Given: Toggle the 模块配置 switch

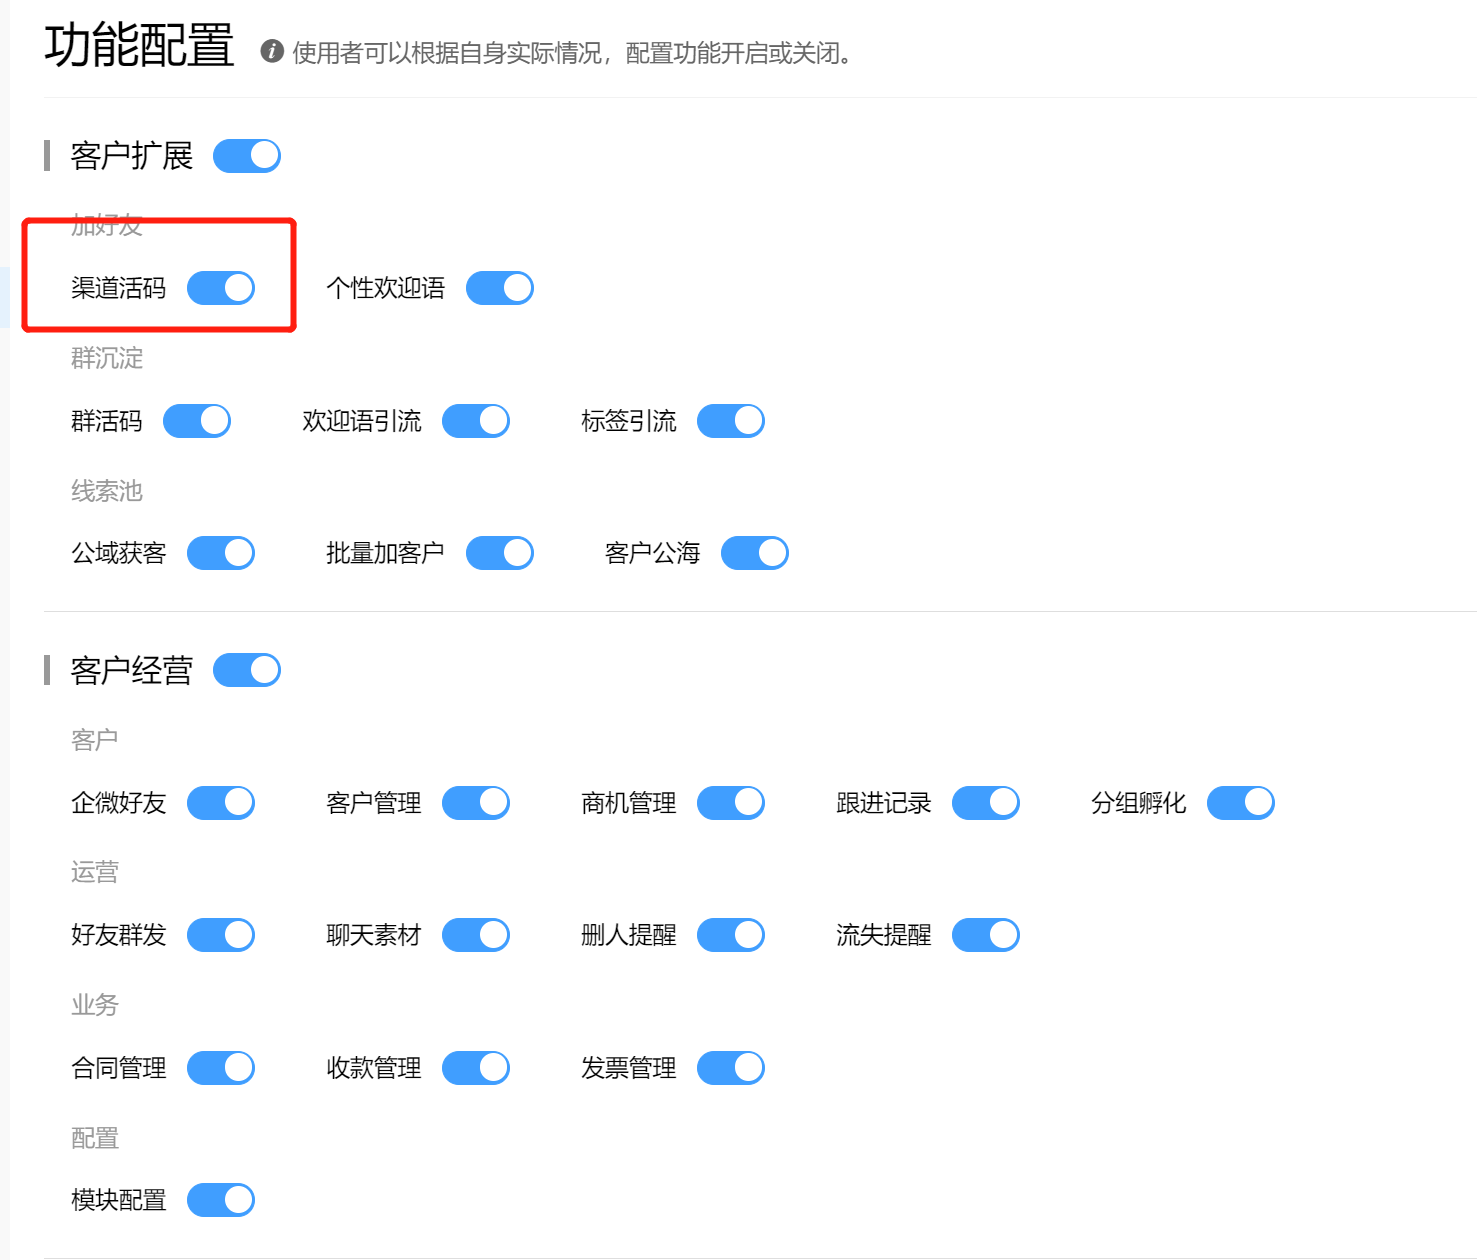Looking at the screenshot, I should pos(221,1200).
